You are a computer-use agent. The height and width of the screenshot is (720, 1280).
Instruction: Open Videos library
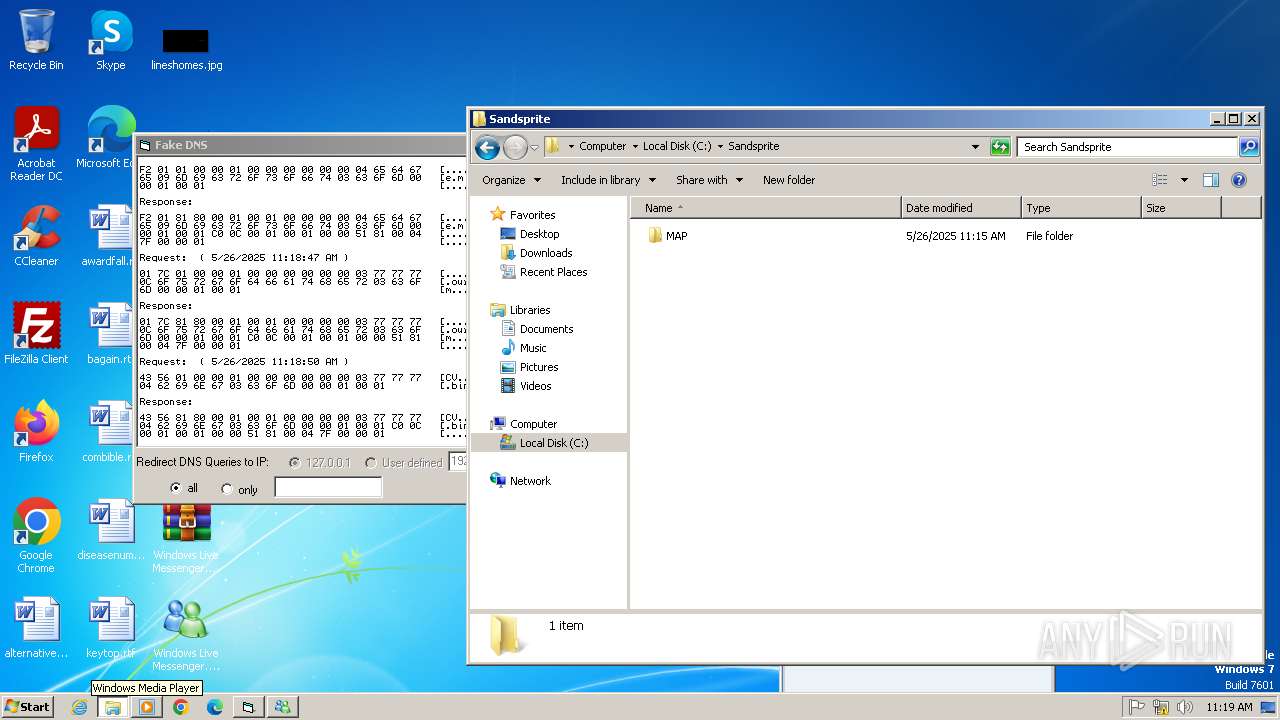pyautogui.click(x=535, y=386)
